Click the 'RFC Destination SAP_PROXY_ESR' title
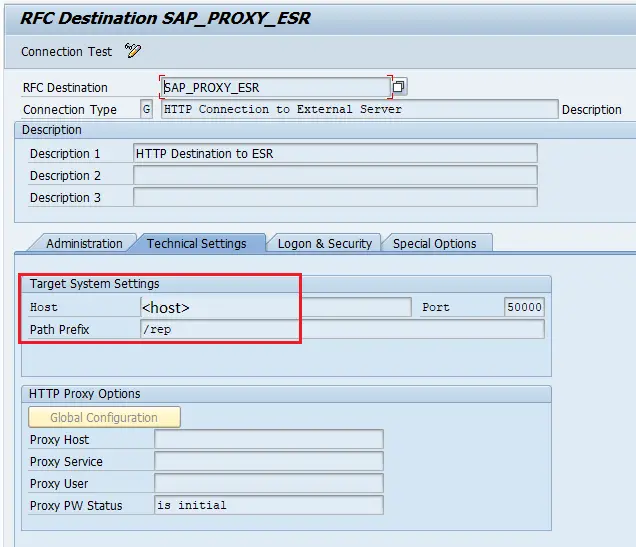The height and width of the screenshot is (547, 636). coord(165,18)
